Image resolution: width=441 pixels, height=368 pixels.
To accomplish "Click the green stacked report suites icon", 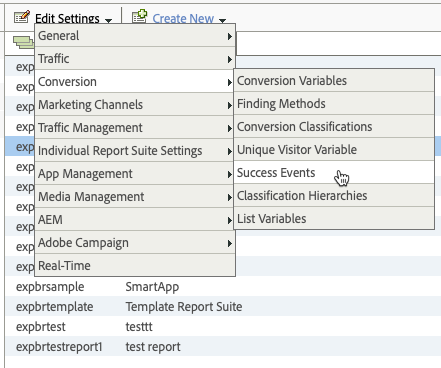I will pos(23,43).
